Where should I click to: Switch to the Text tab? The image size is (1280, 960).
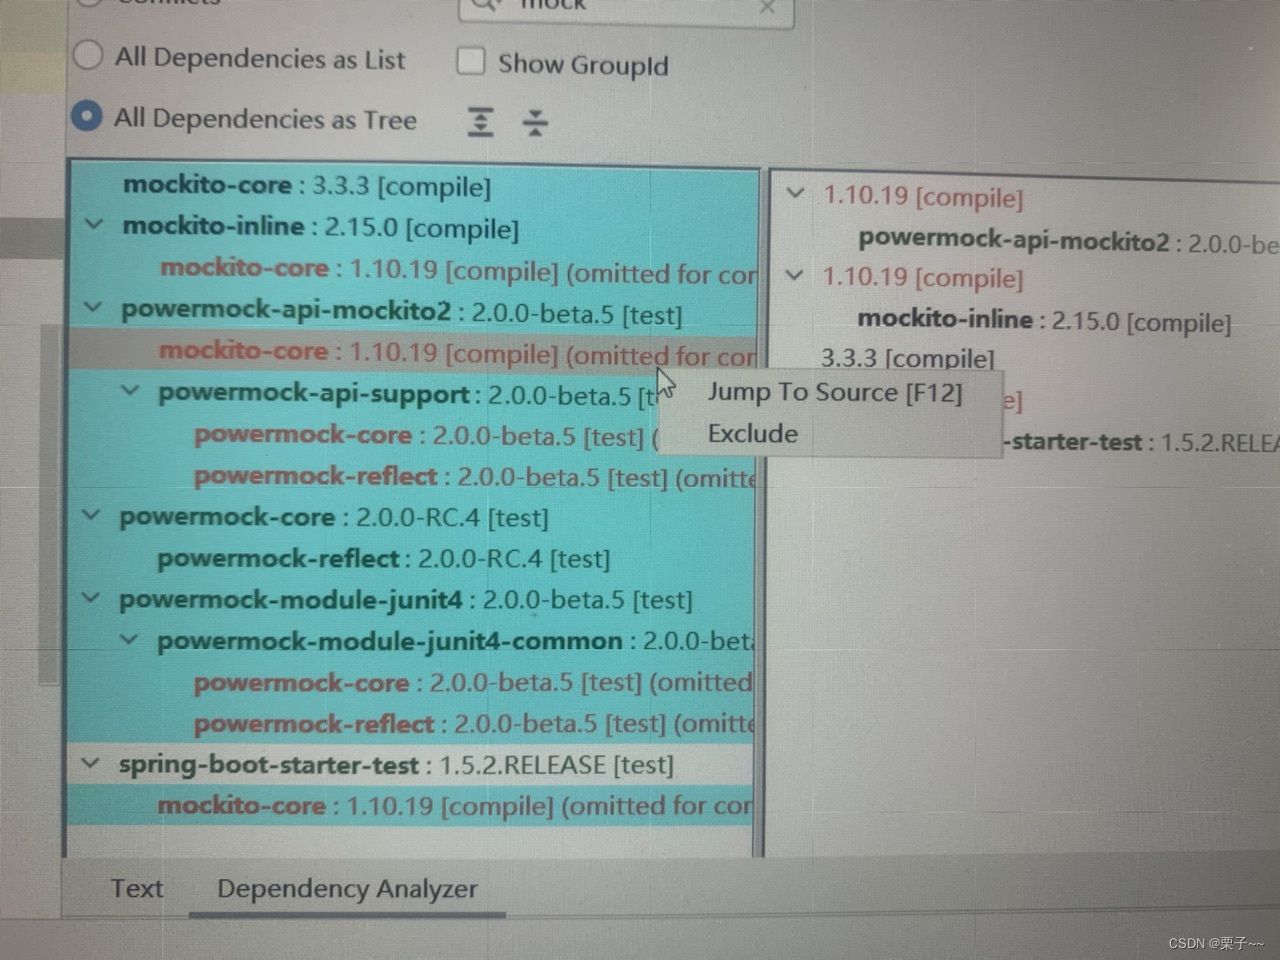137,888
